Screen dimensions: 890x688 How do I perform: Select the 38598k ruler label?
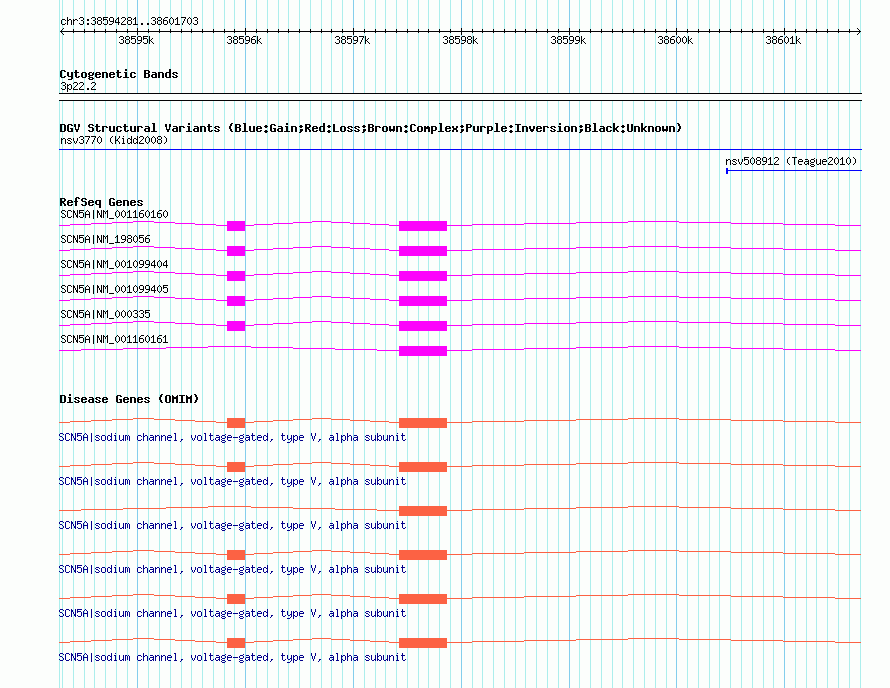tap(460, 40)
